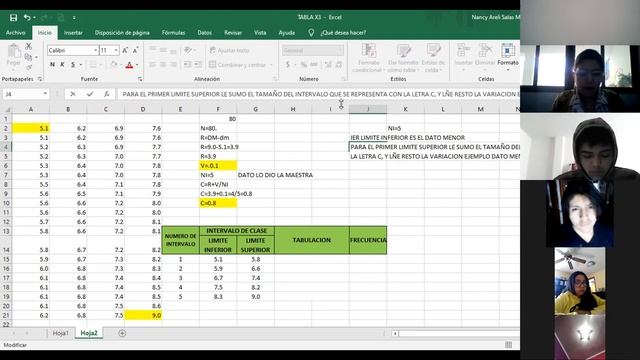This screenshot has height=360, width=640.
Task: Click the Copy icon in Portapapeles
Action: [x=28, y=57]
